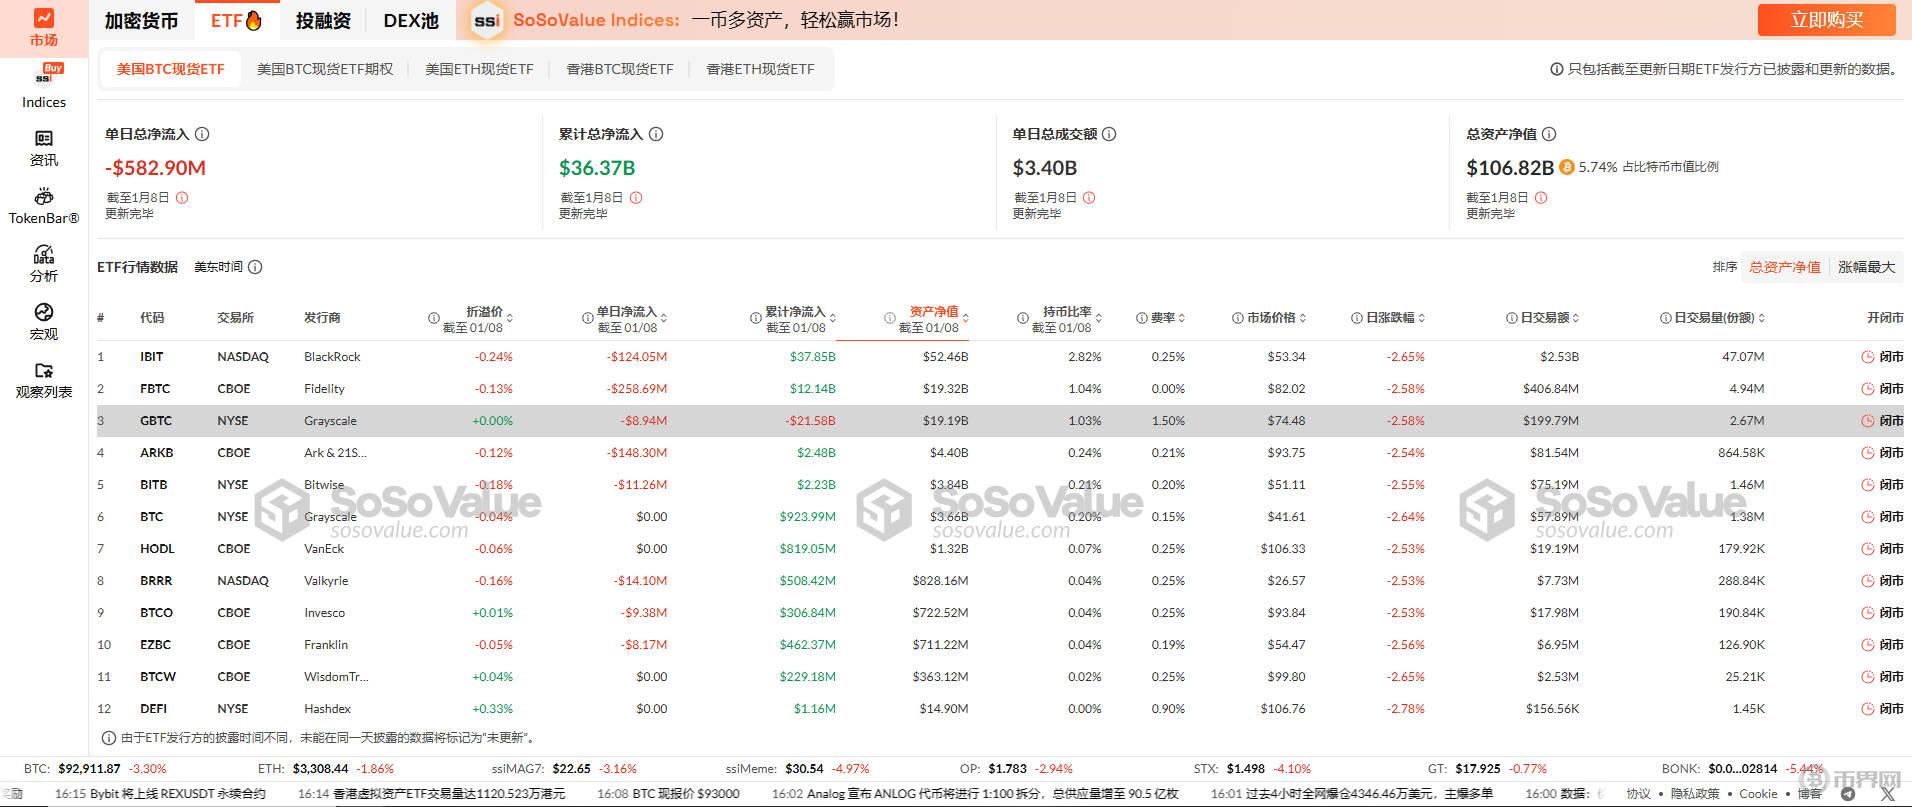This screenshot has height=807, width=1912.
Task: Open the 市场 market sidebar icon
Action: (43, 27)
